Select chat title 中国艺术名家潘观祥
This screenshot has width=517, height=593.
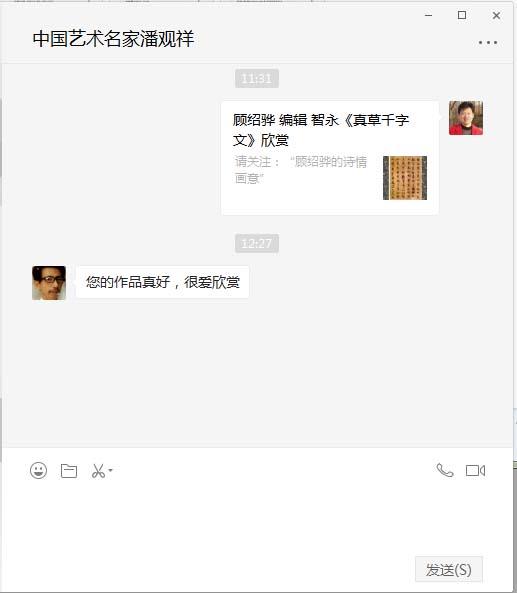[x=113, y=39]
